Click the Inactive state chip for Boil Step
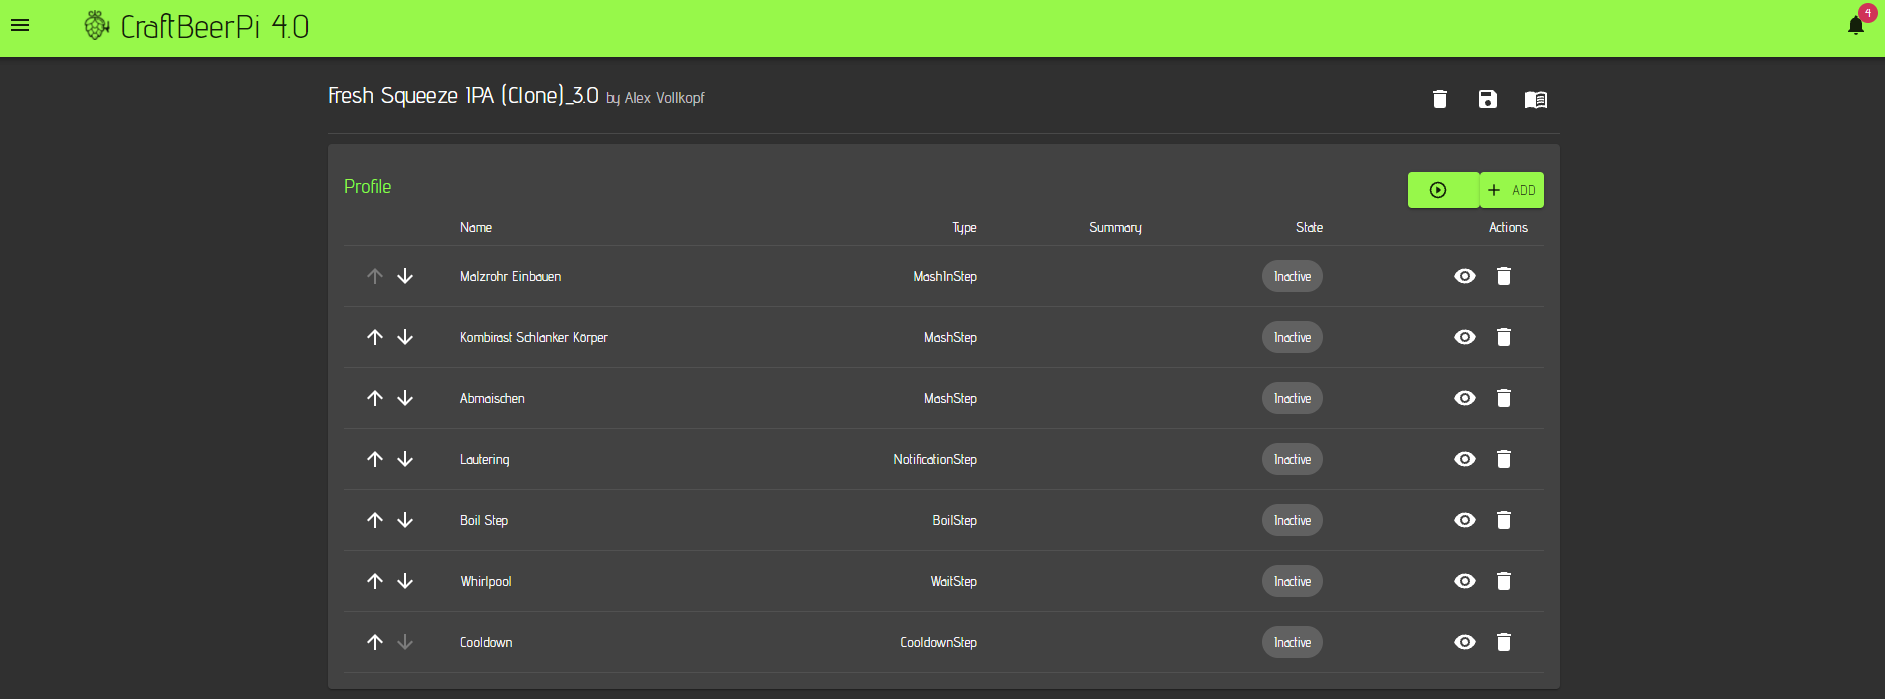This screenshot has height=699, width=1885. point(1291,520)
